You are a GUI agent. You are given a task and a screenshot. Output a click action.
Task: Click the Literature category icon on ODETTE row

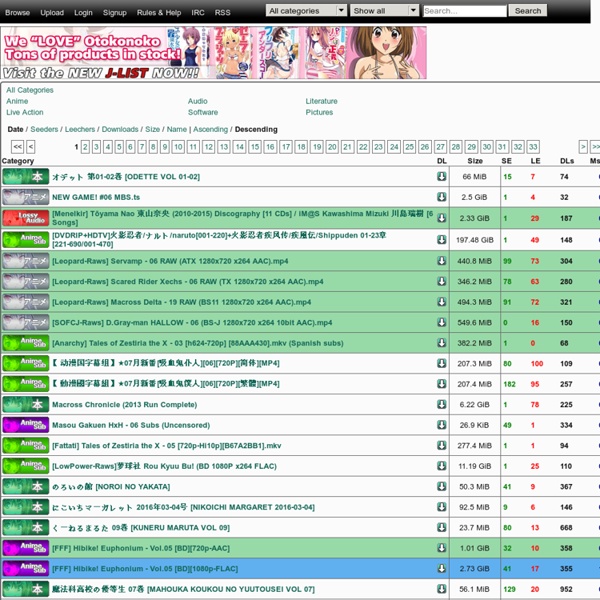[26, 176]
